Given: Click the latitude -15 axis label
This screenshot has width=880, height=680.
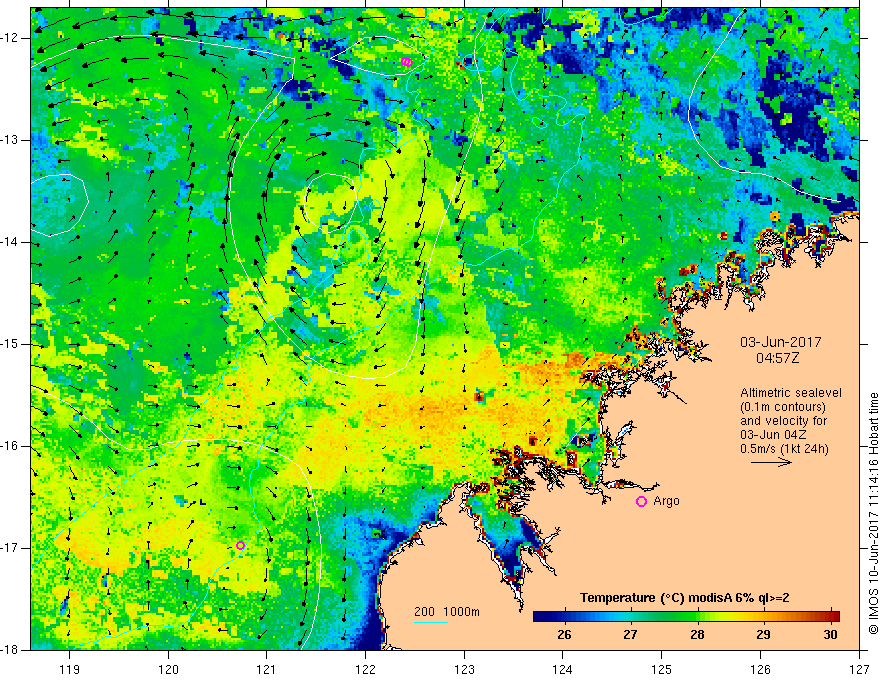Looking at the screenshot, I should 11,344.
